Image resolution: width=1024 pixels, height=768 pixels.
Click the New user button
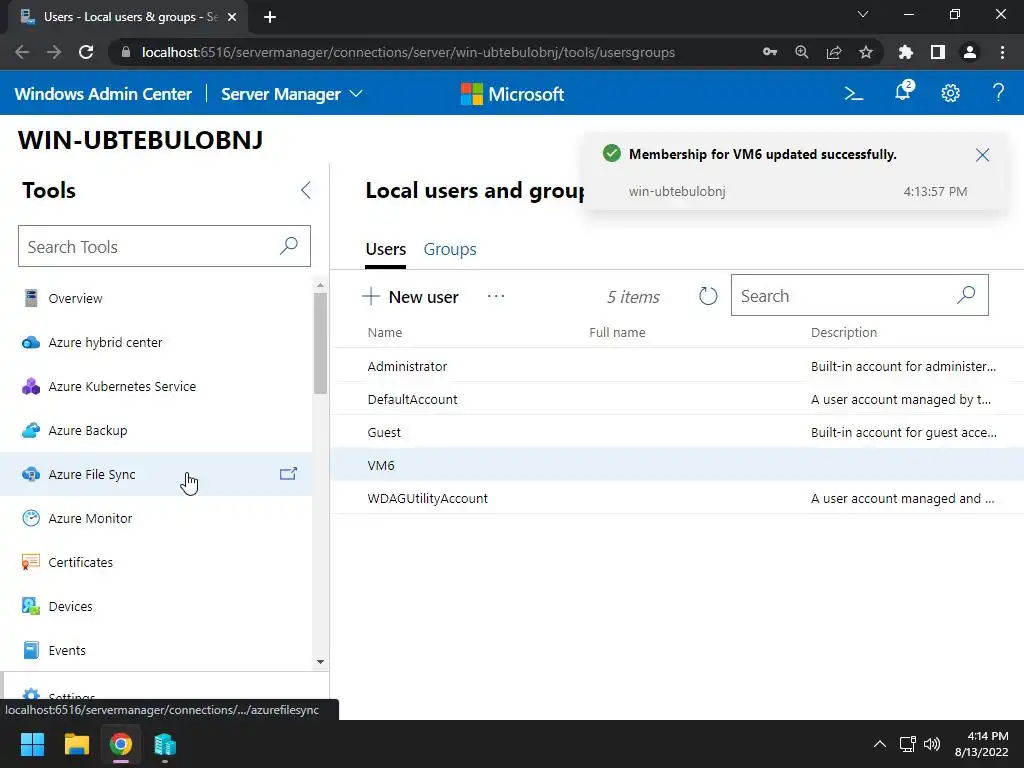tap(411, 296)
